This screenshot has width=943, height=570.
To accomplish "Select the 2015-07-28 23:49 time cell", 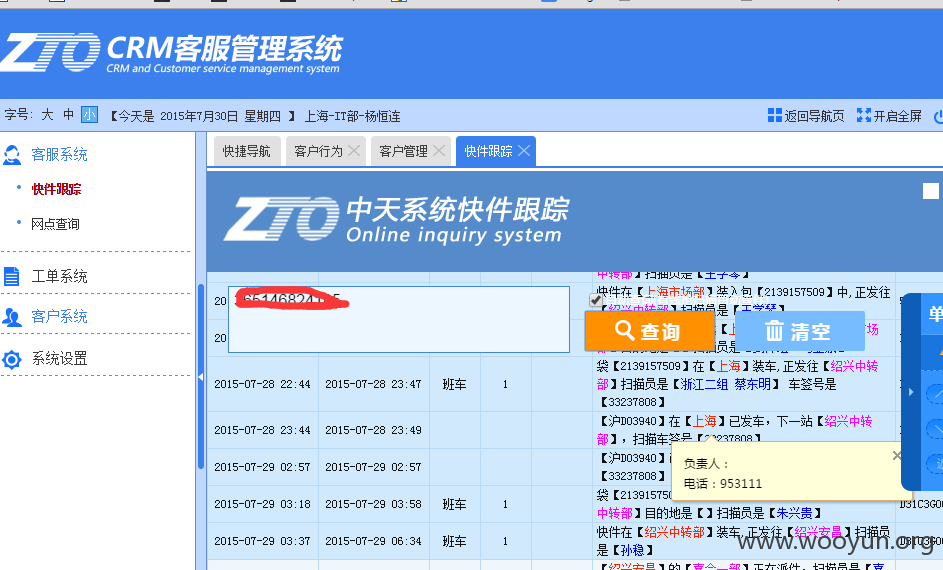I will point(373,431).
